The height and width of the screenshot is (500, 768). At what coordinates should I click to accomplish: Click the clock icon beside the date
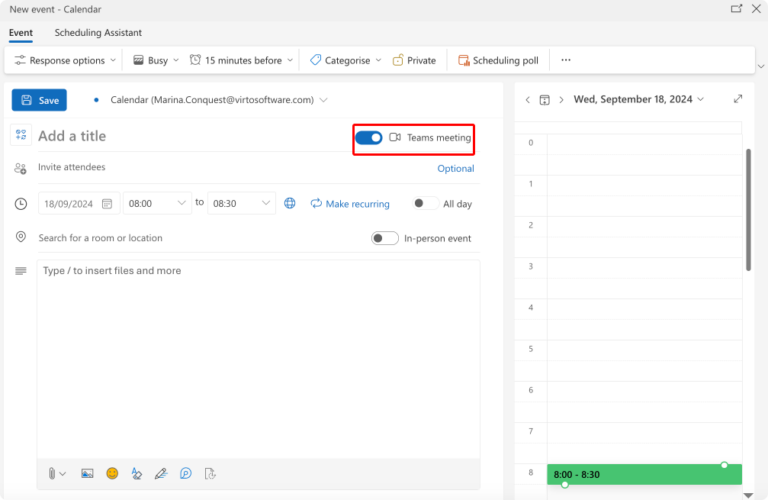21,204
